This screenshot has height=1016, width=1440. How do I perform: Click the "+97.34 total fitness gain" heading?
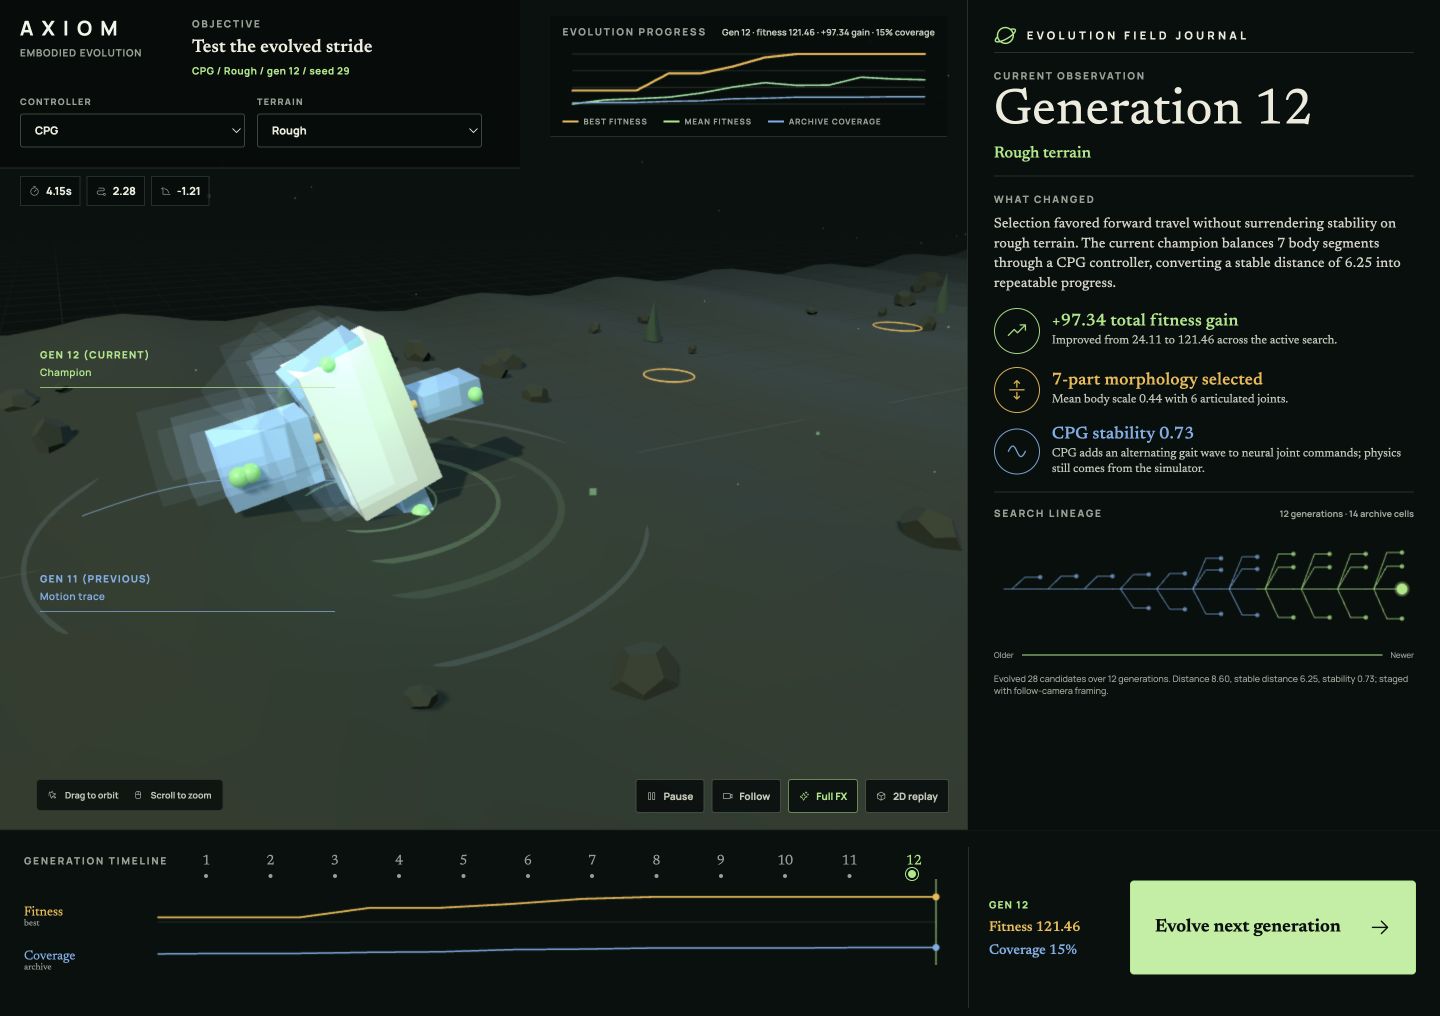click(x=1145, y=320)
